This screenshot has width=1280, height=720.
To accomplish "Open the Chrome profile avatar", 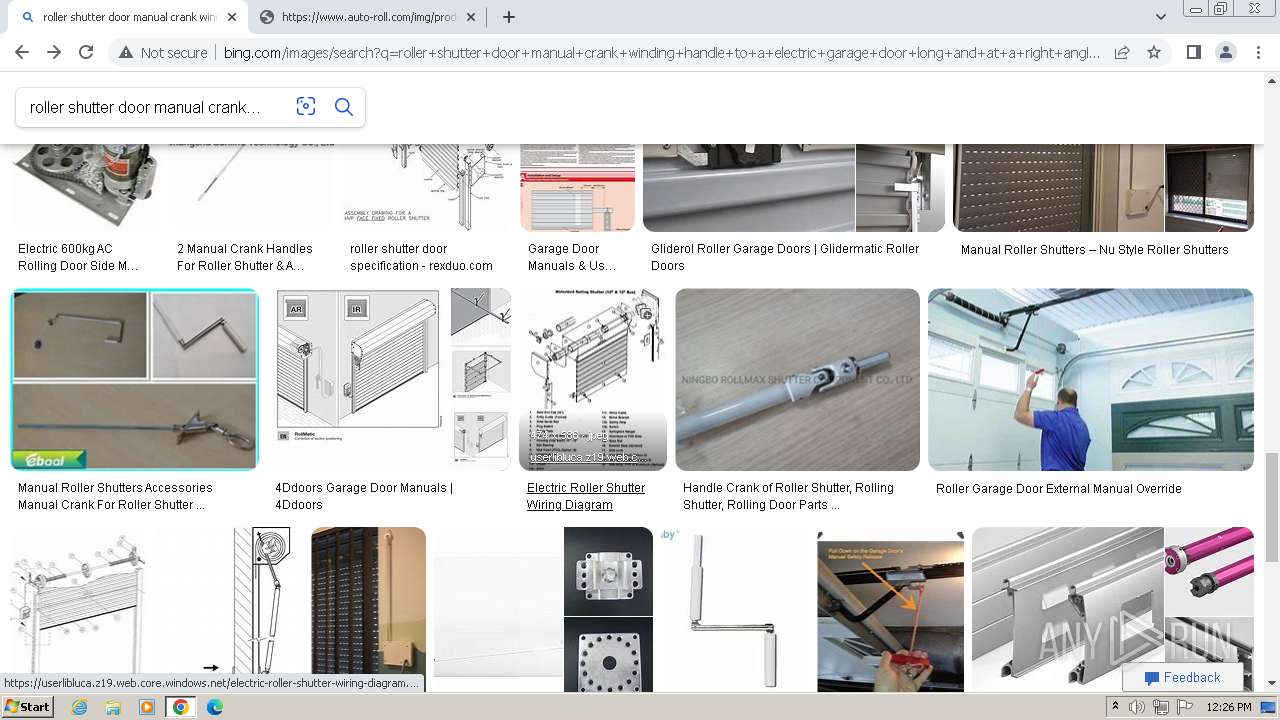I will tap(1226, 52).
